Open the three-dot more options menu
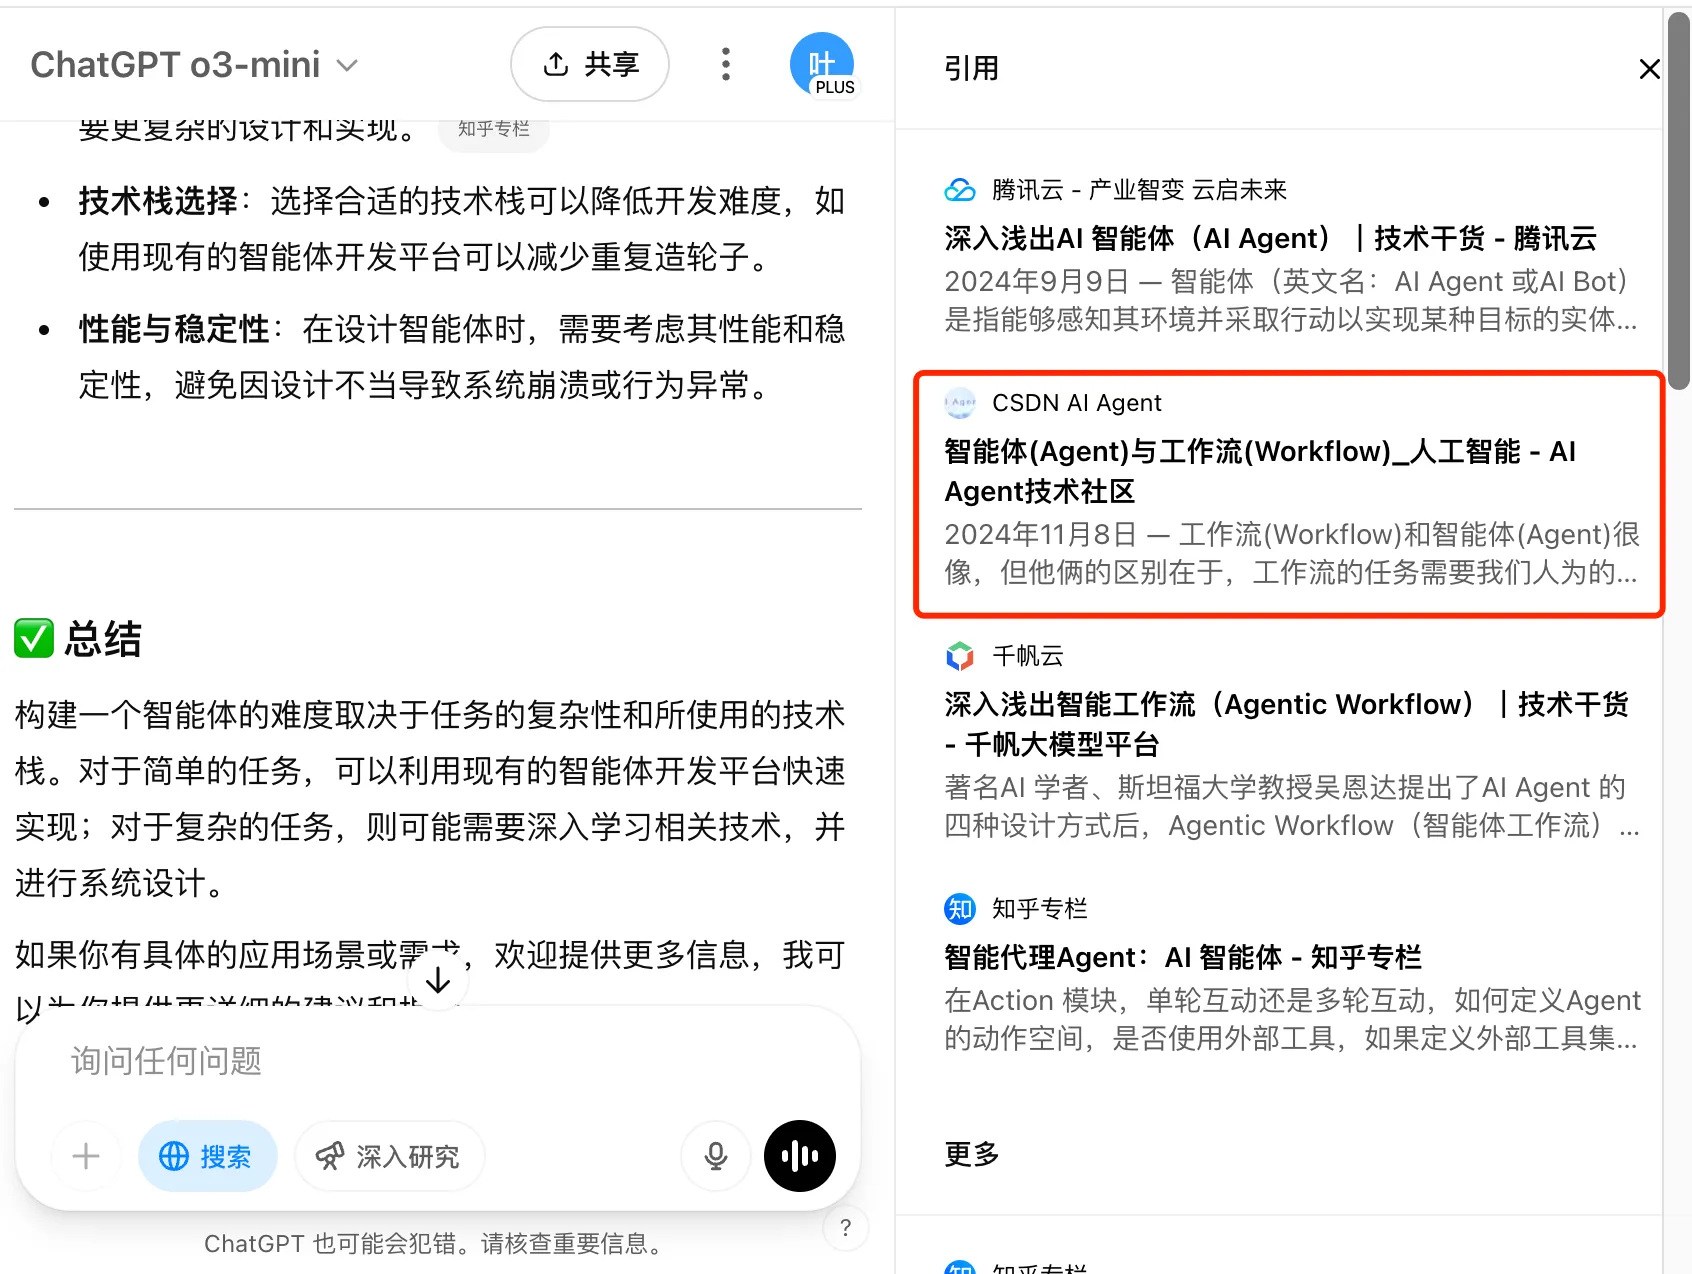The image size is (1692, 1274). click(726, 65)
